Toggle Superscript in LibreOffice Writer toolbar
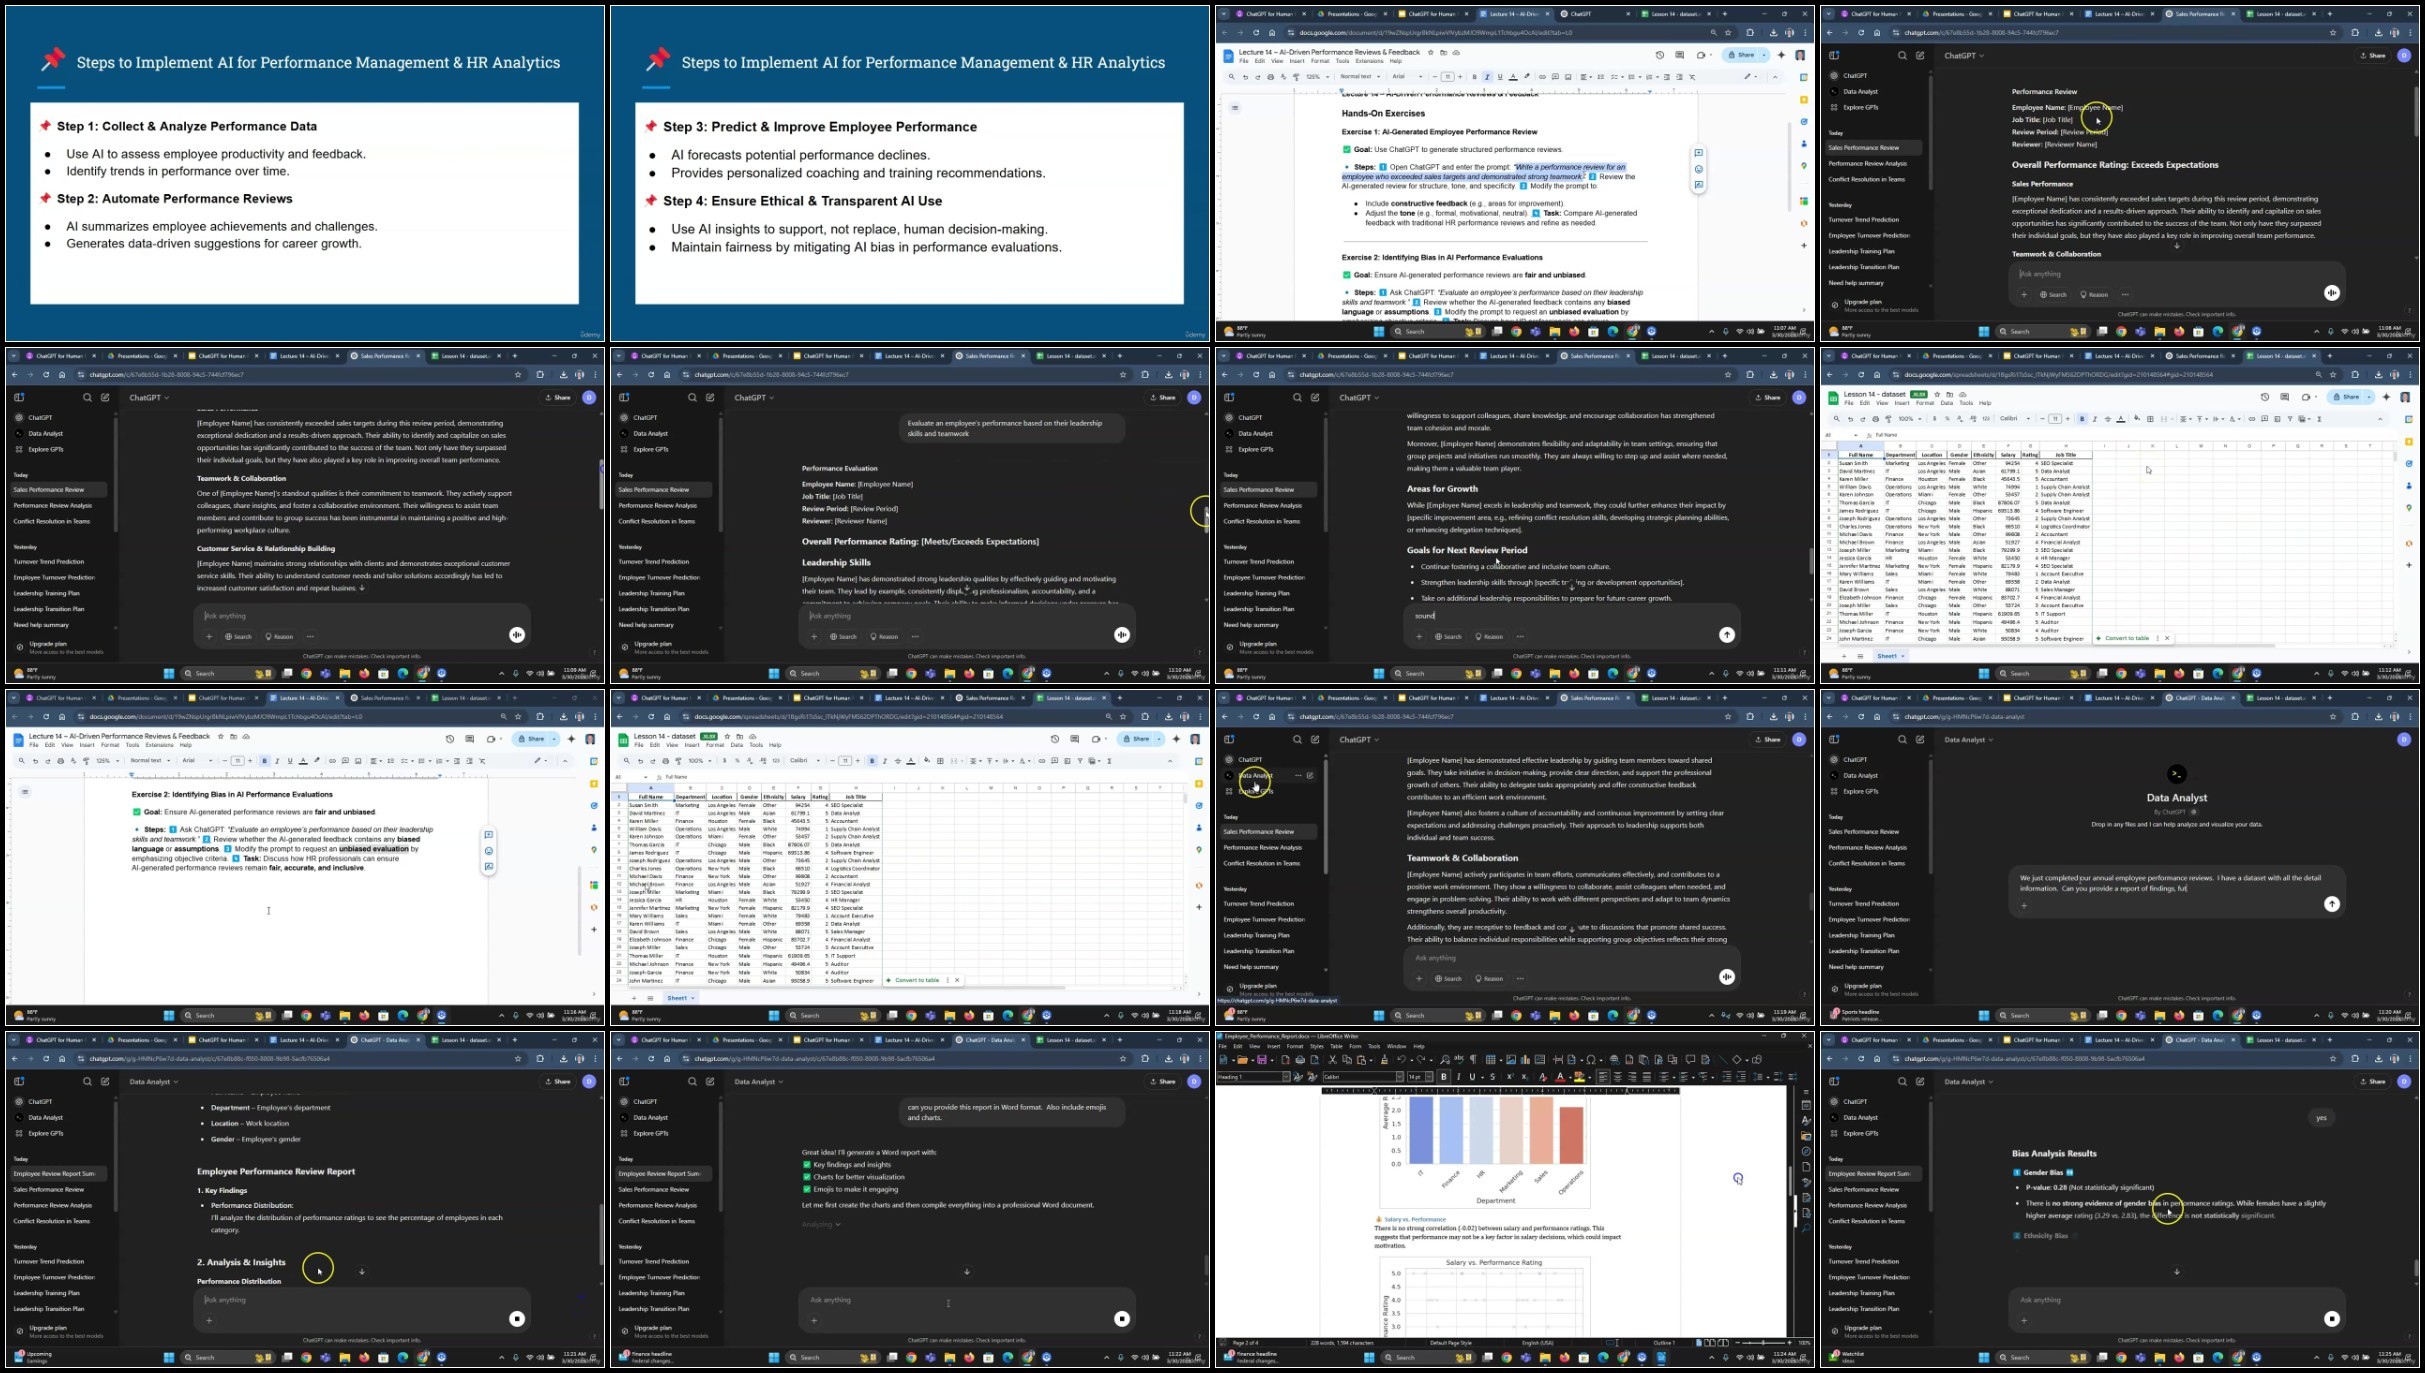 (1510, 1077)
